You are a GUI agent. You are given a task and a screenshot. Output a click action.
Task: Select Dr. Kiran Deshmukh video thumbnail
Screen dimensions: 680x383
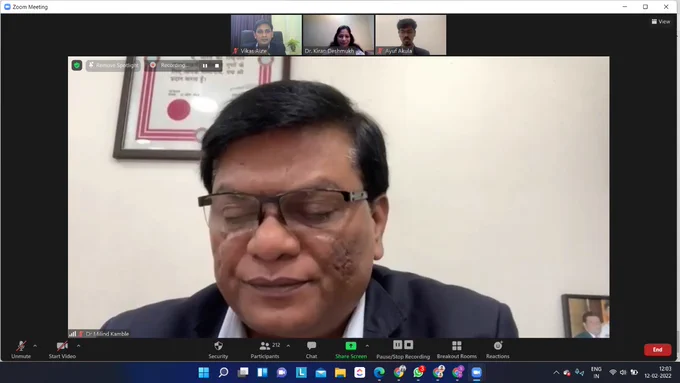[x=338, y=35]
